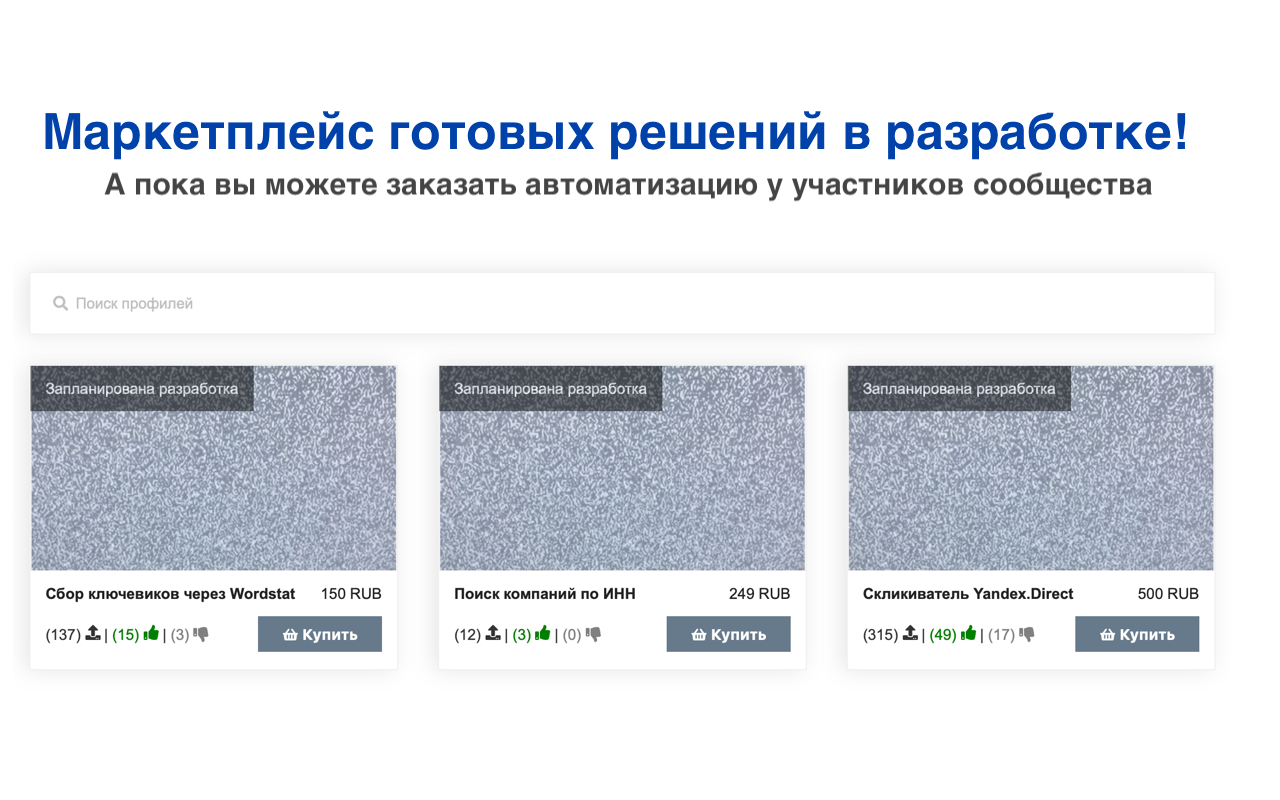Click thumbs-up icon on Wordstat card
1280x800 pixels.
coord(152,633)
